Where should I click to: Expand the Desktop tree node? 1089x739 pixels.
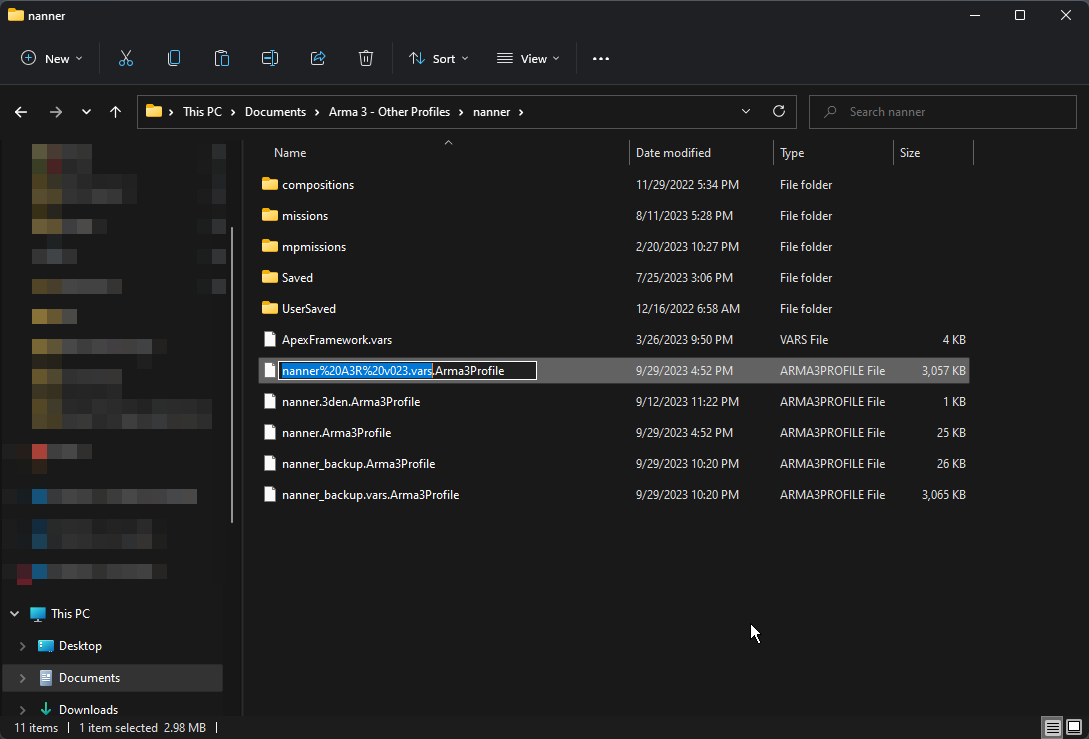point(22,646)
